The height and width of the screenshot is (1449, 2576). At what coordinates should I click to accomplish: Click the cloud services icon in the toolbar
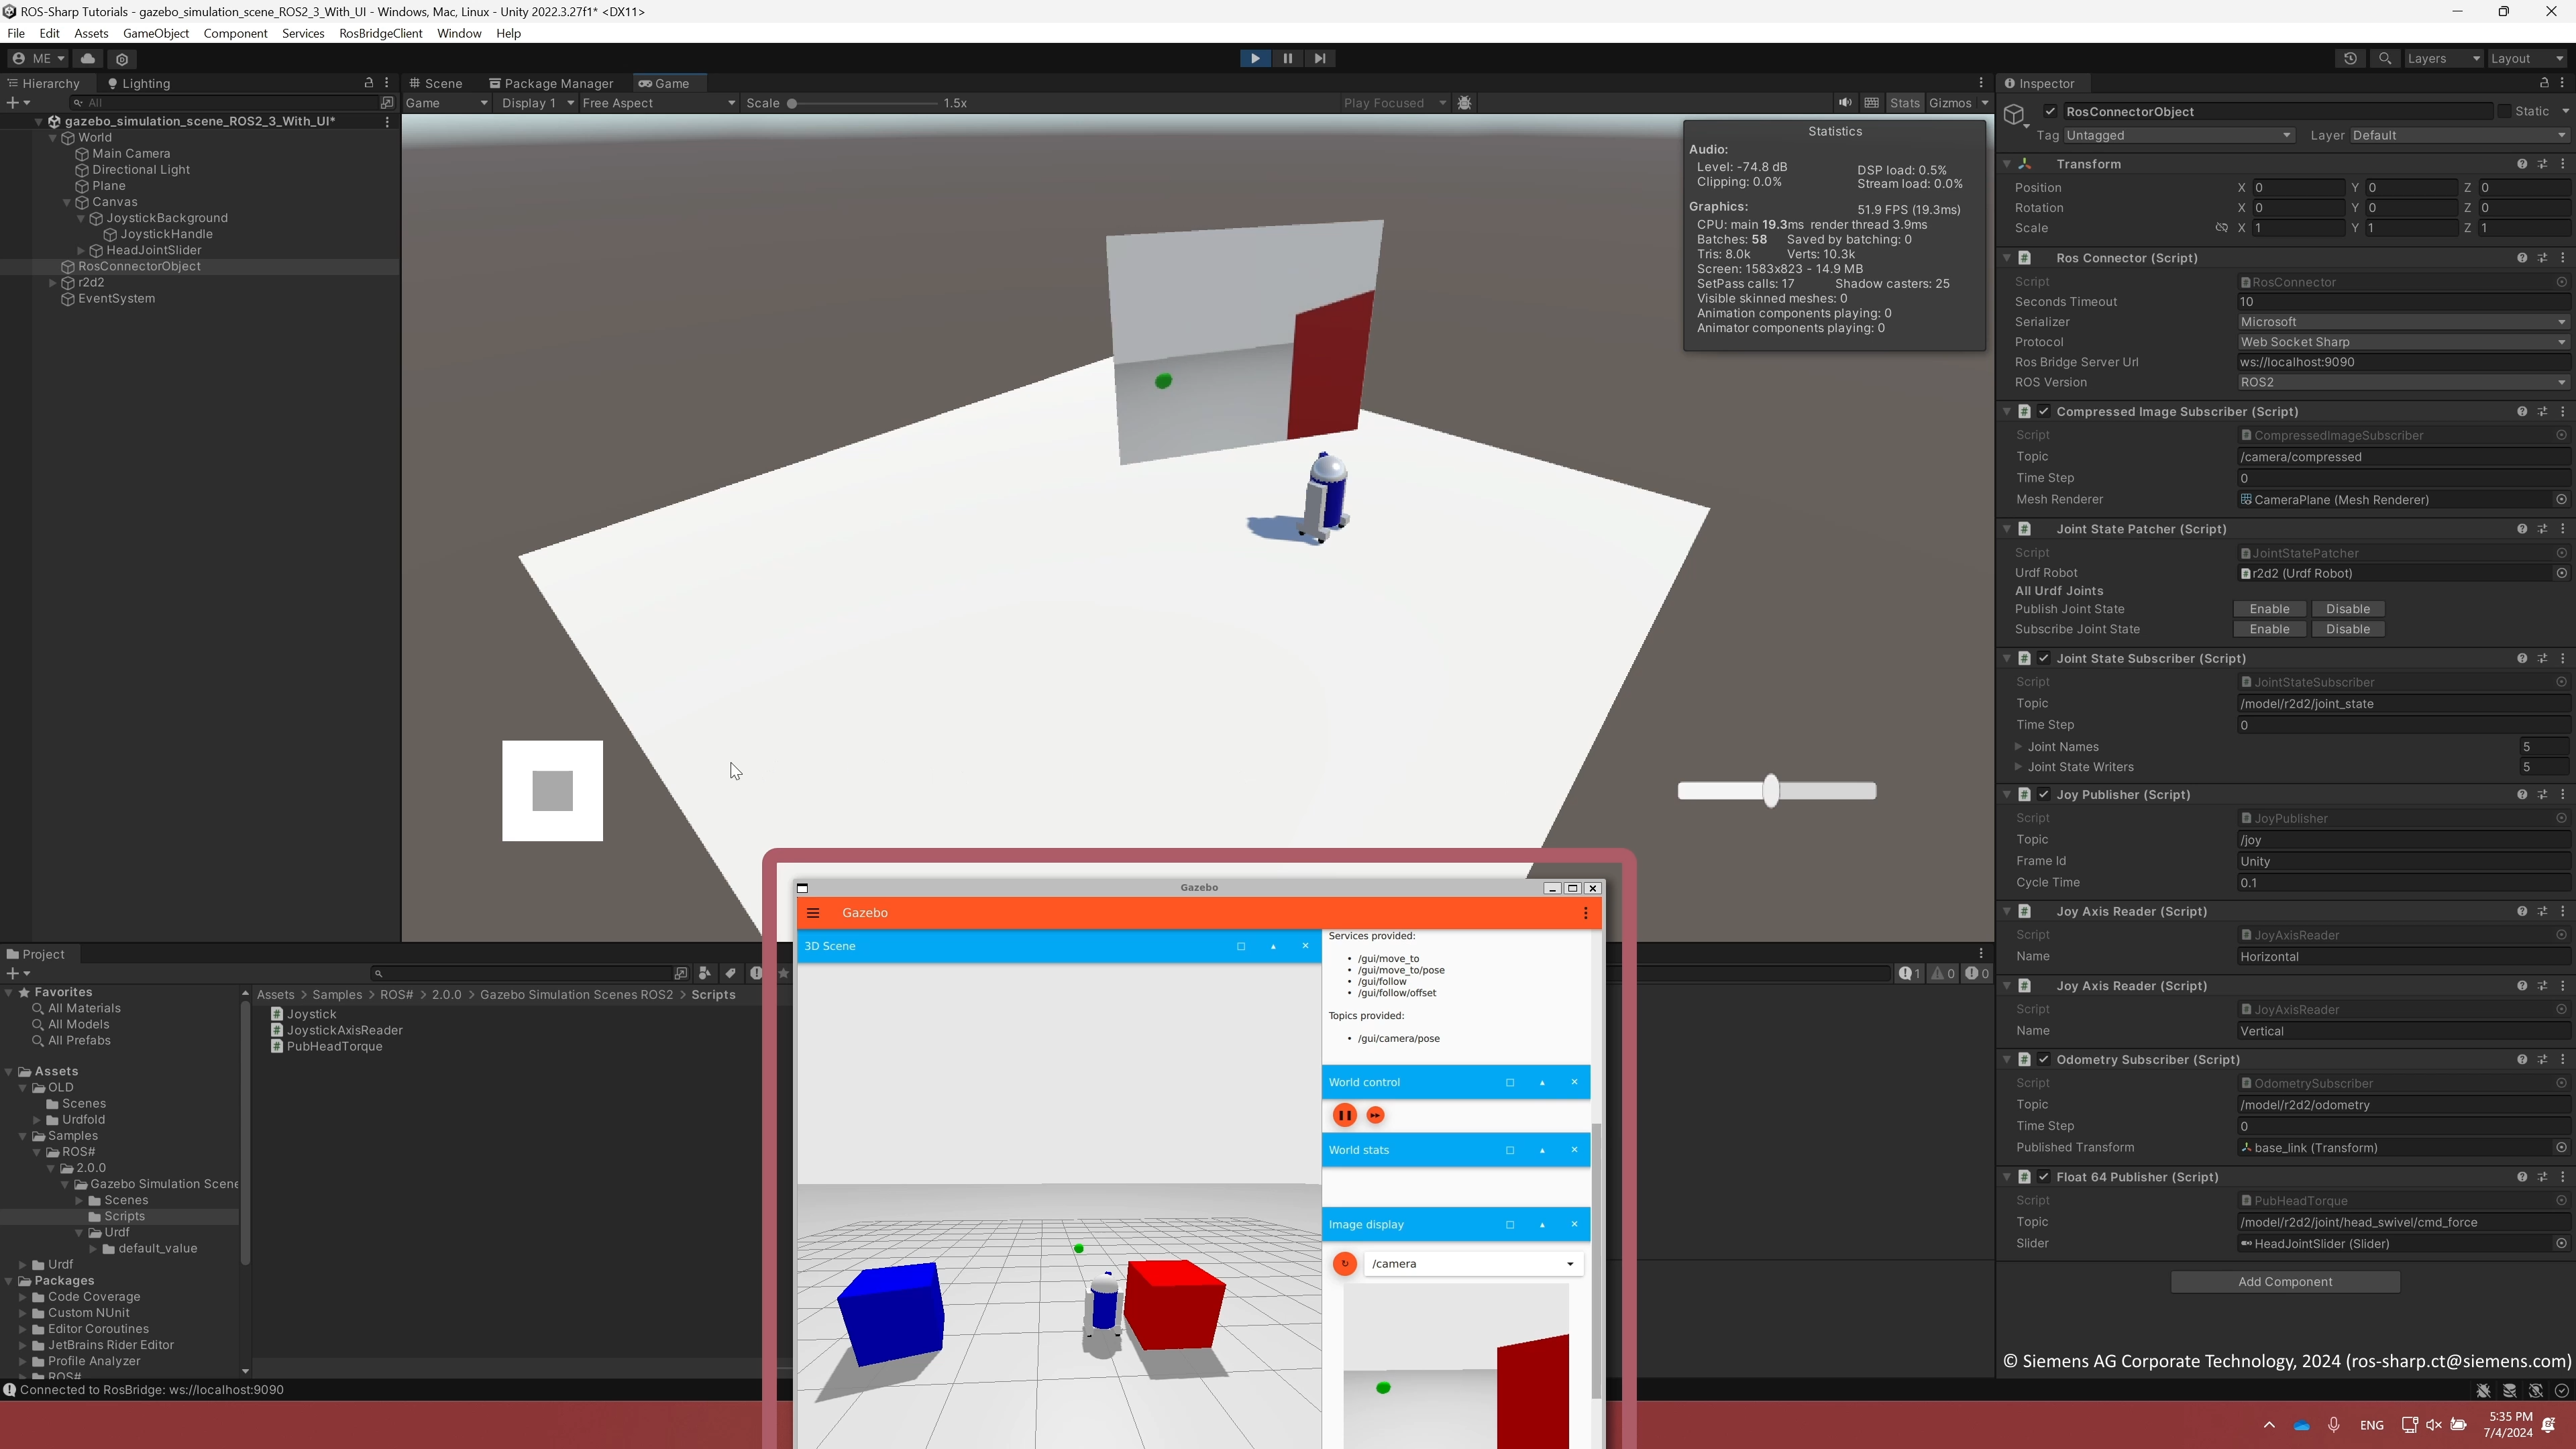[x=88, y=58]
